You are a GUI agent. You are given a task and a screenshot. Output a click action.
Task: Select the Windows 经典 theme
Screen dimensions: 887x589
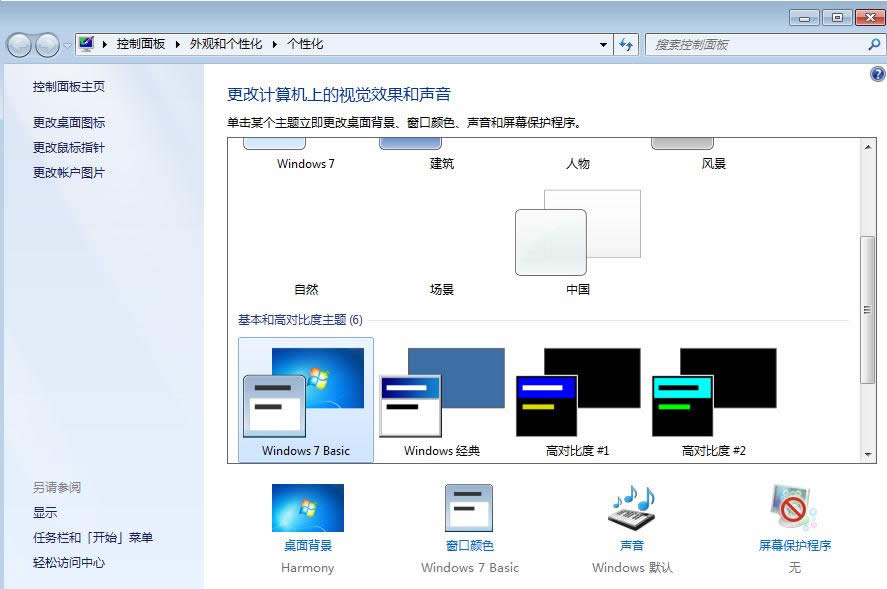tap(442, 399)
